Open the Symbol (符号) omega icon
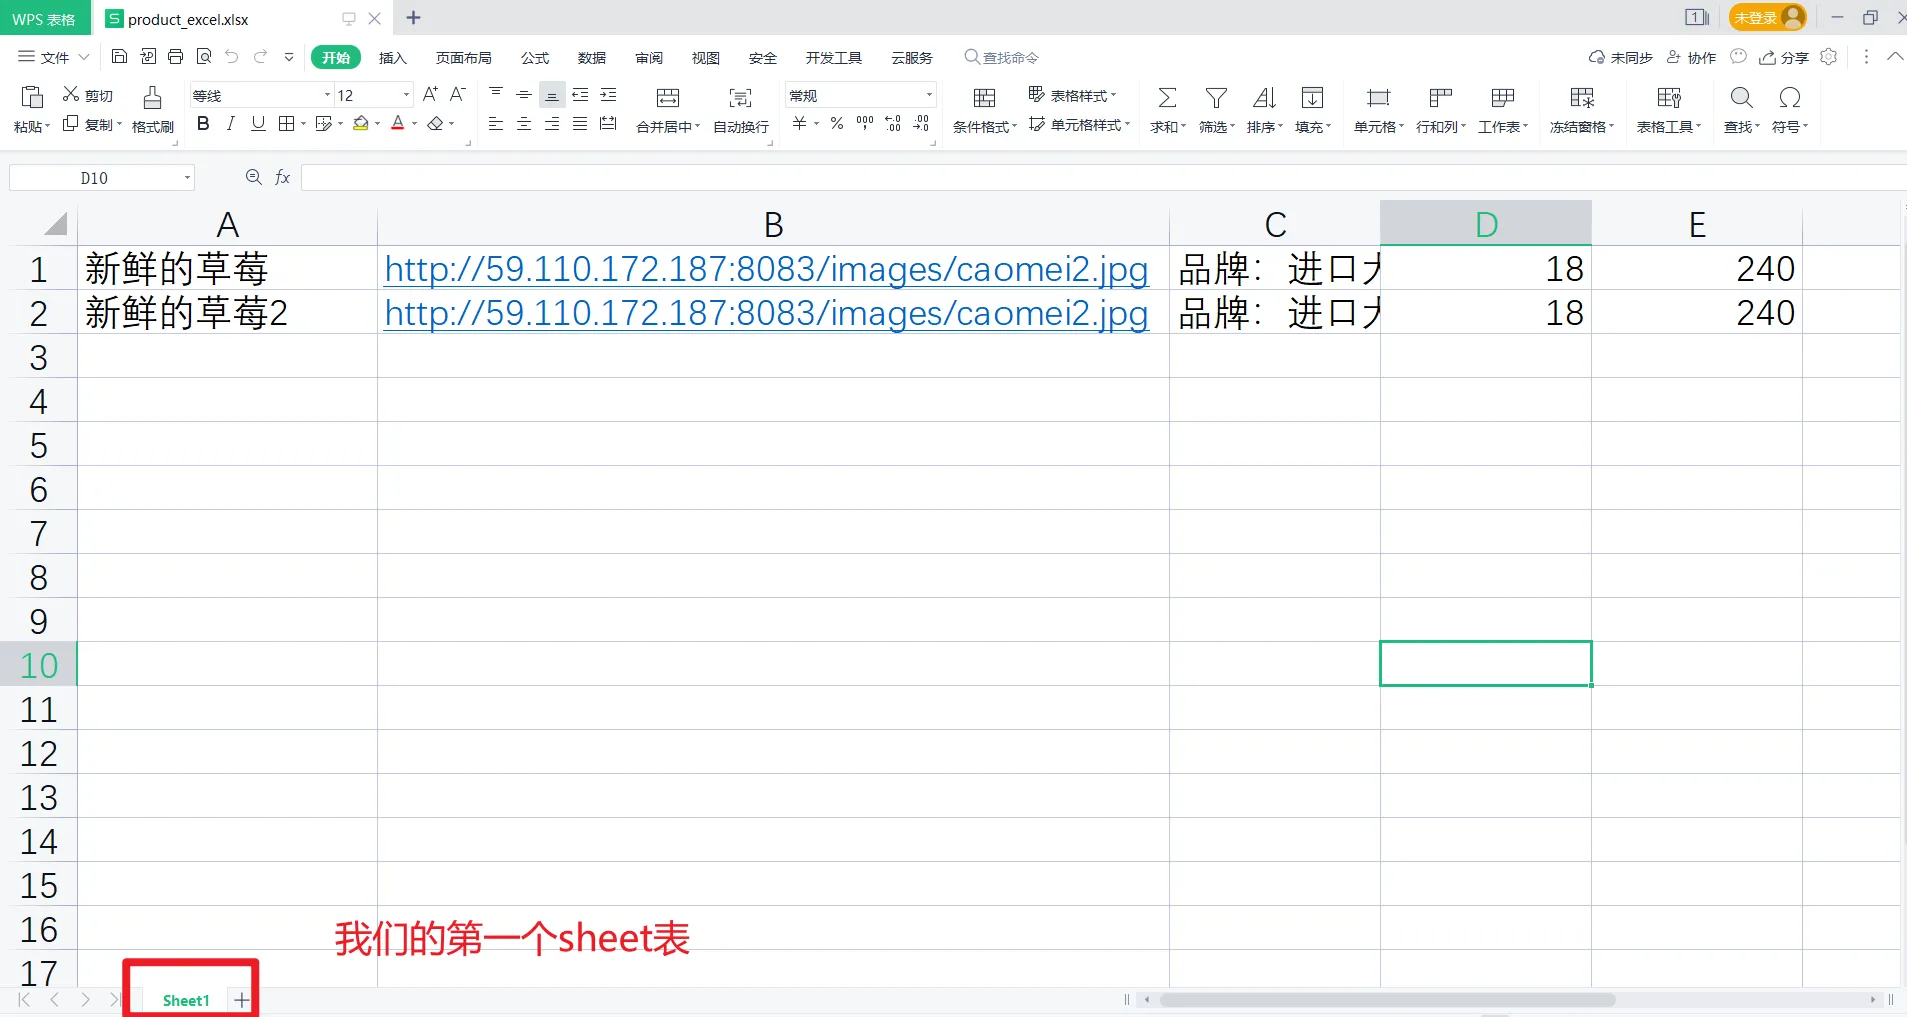 click(1790, 97)
